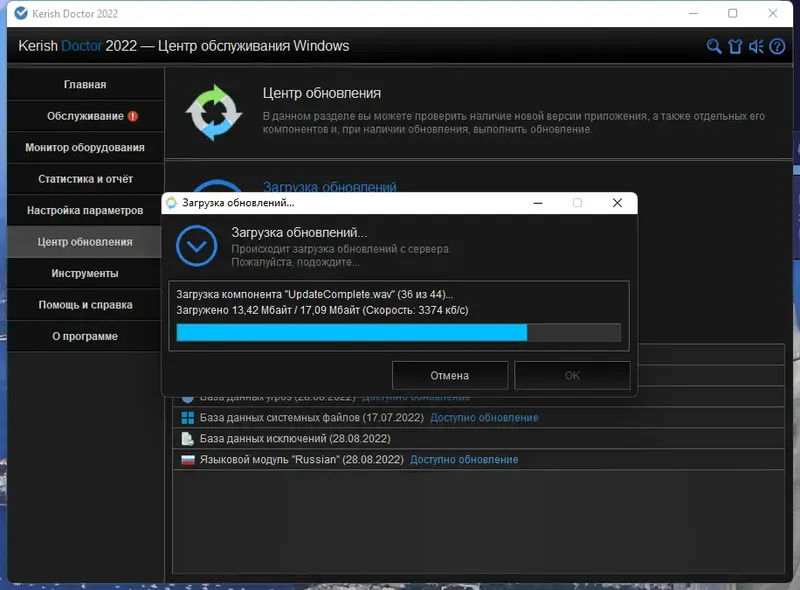Open Помощь и справка section
This screenshot has width=800, height=590.
(x=85, y=305)
